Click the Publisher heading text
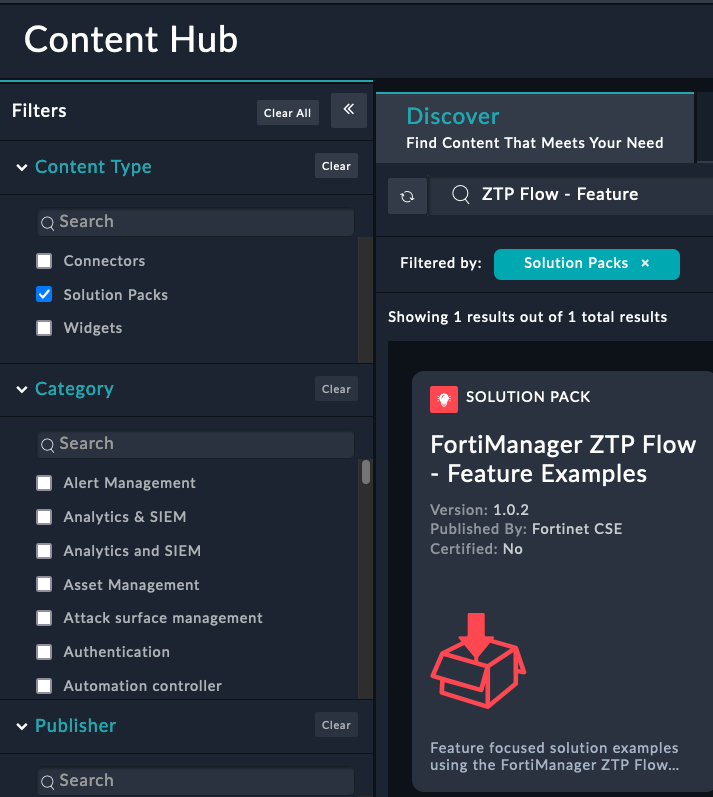Screen dimensions: 713x797 pos(76,725)
